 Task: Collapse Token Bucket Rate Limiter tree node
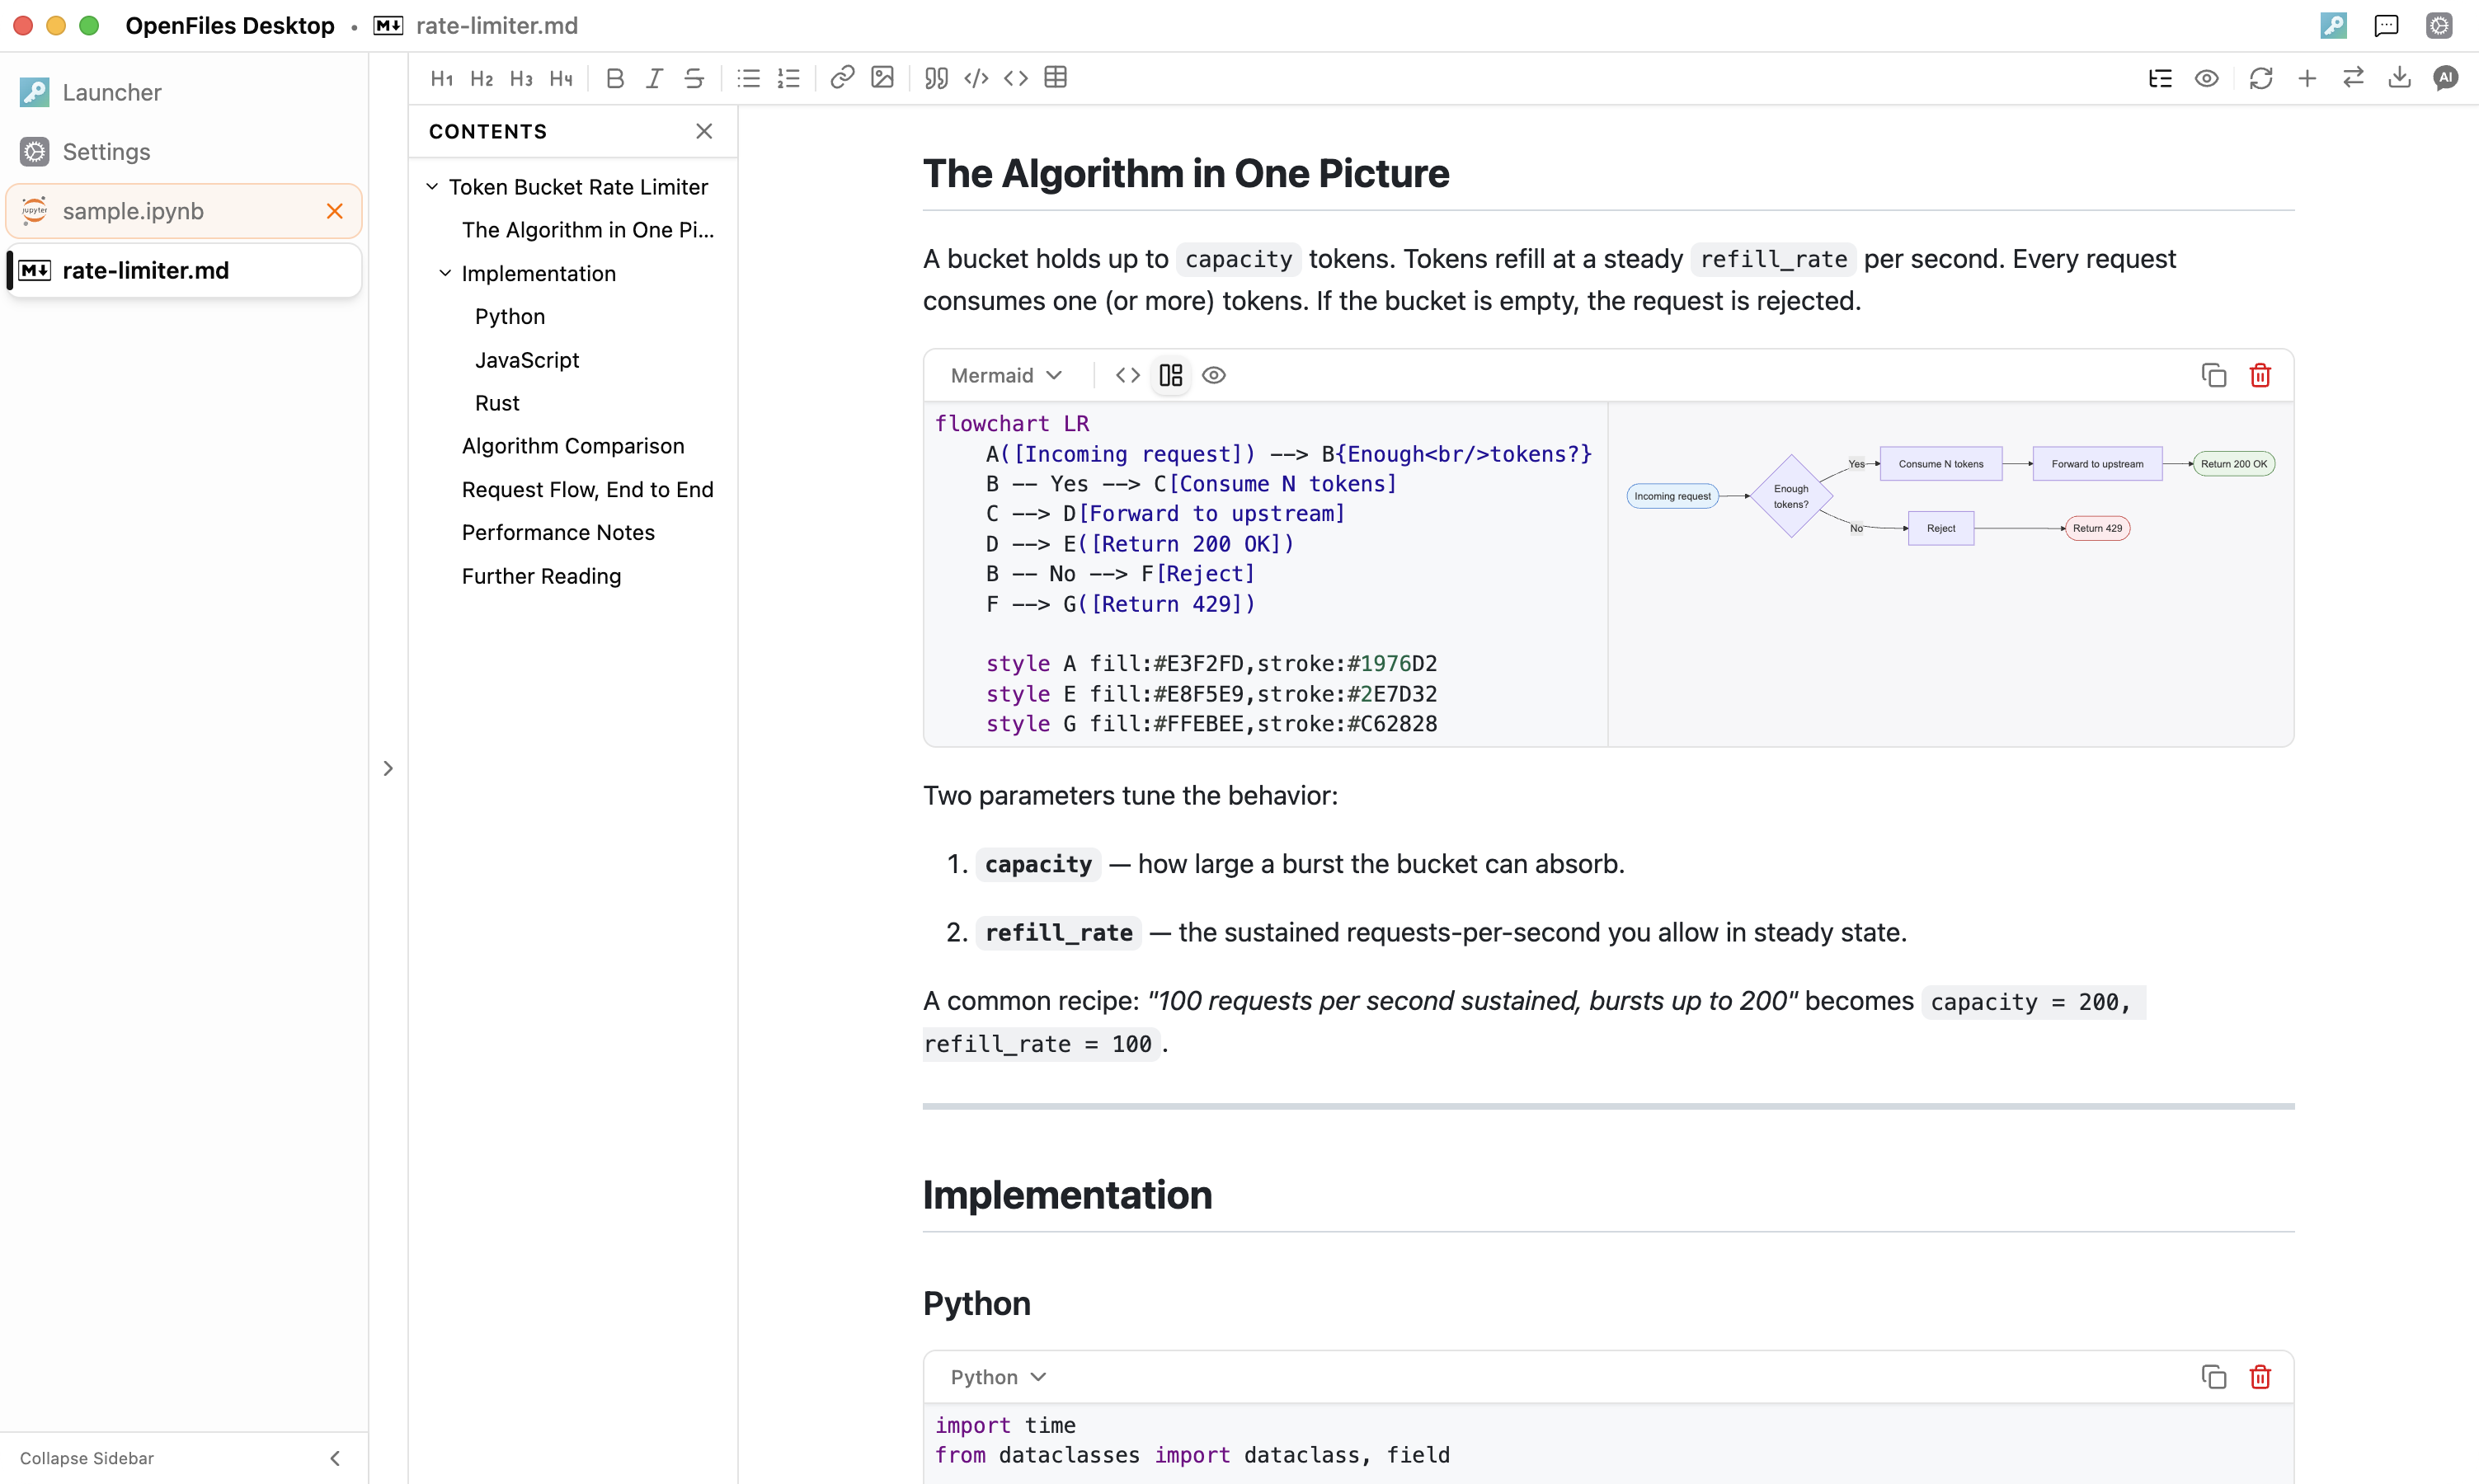(x=432, y=187)
